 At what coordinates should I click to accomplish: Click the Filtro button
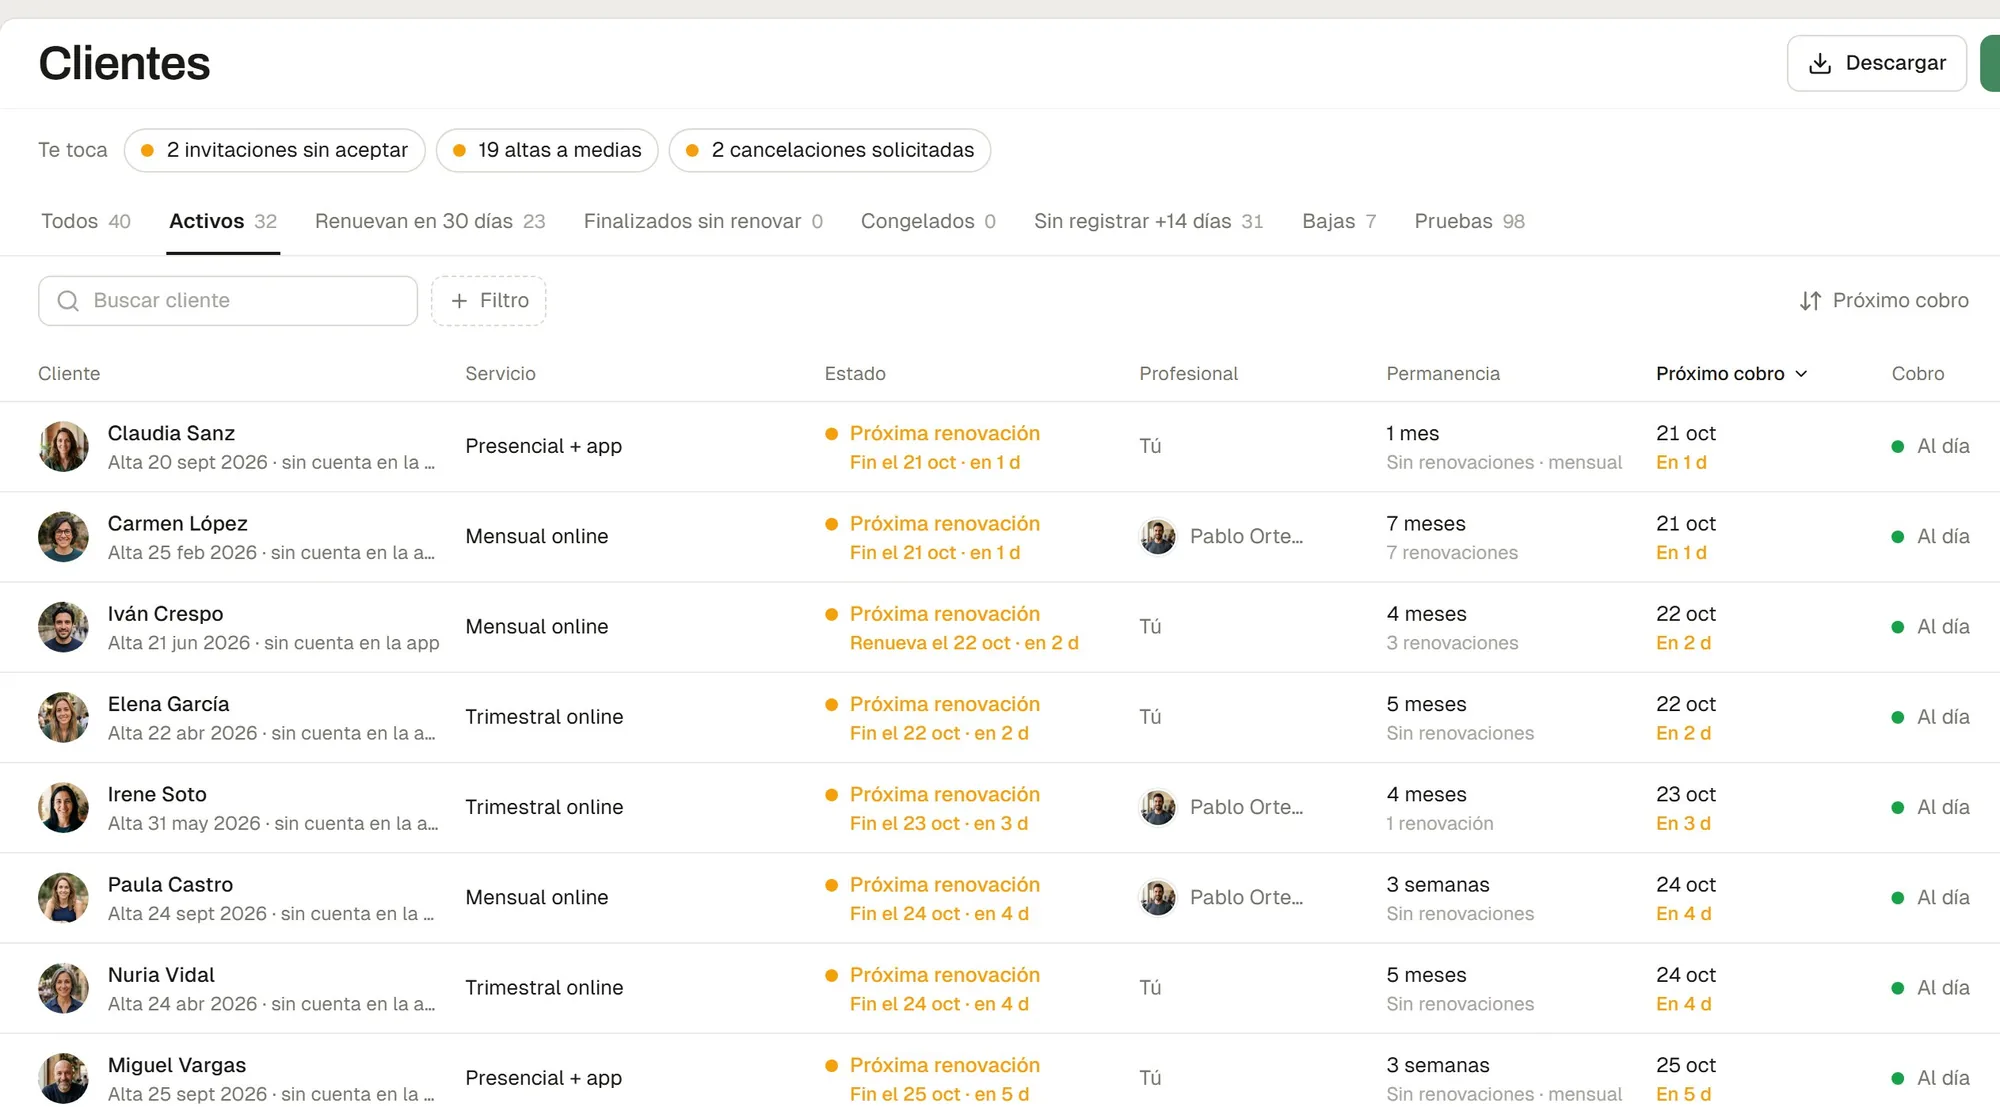coord(489,301)
